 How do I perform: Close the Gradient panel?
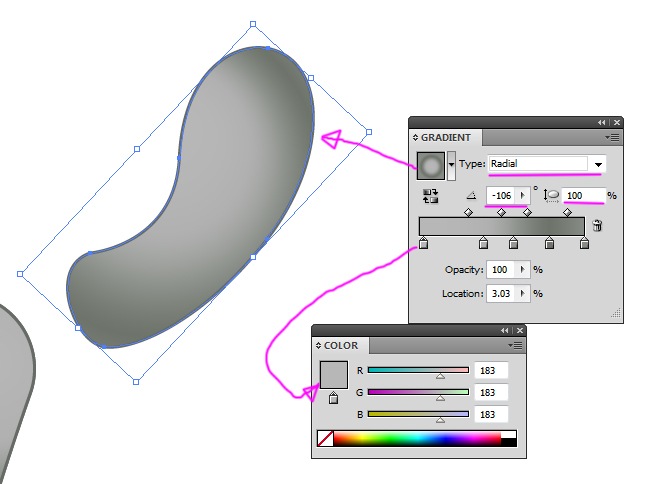617,122
